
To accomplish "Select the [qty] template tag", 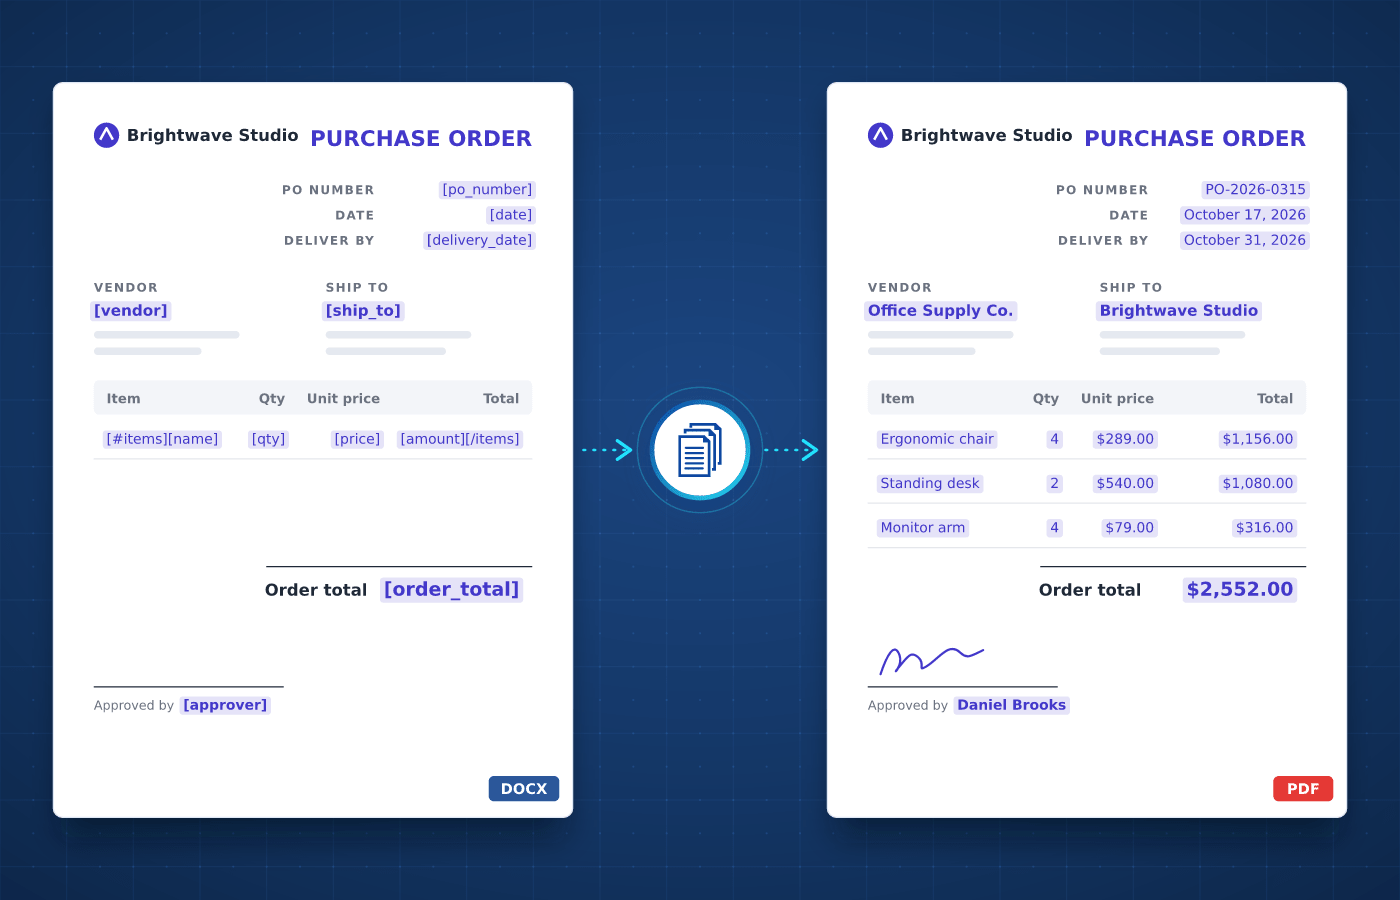I will point(268,439).
